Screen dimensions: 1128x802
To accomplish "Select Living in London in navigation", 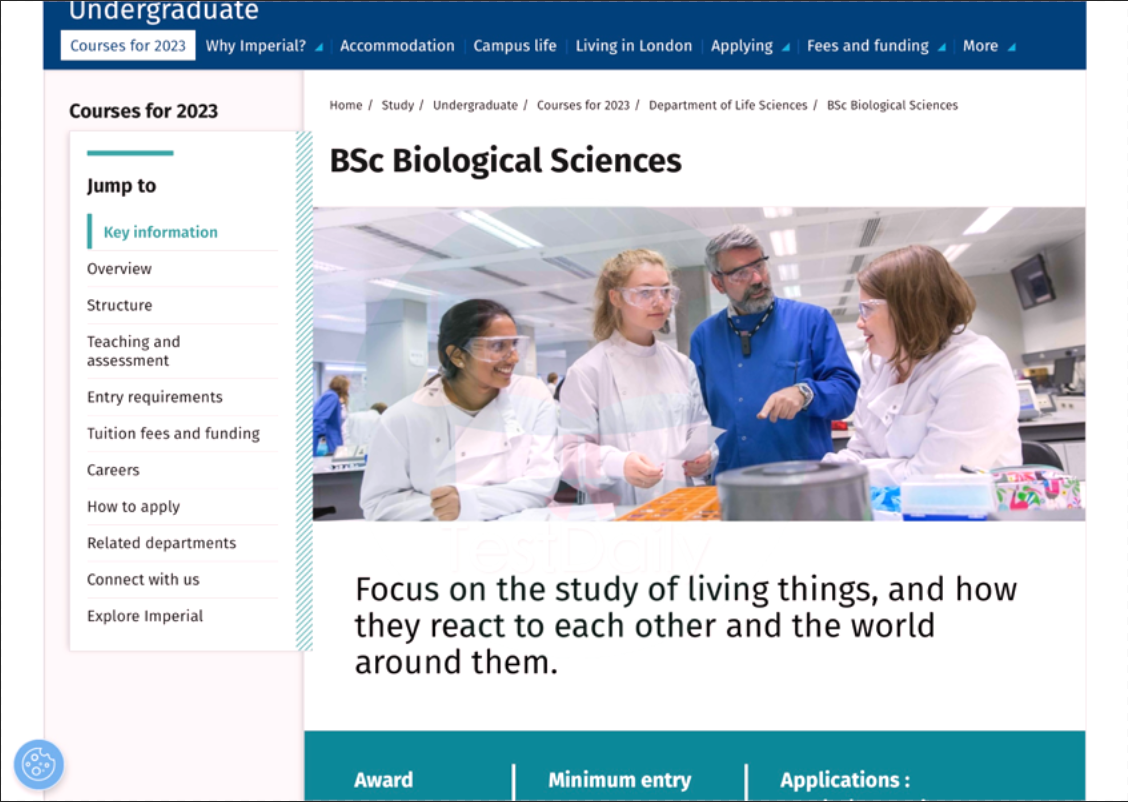I will (x=633, y=45).
